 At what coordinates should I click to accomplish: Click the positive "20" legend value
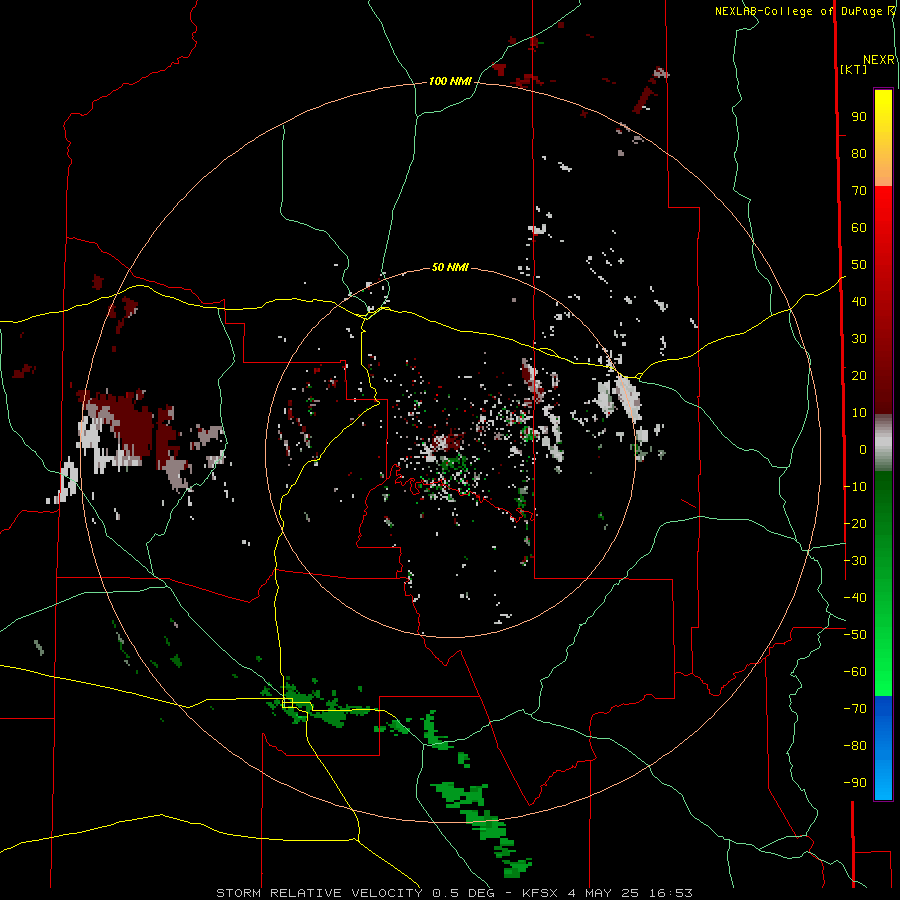click(x=859, y=376)
